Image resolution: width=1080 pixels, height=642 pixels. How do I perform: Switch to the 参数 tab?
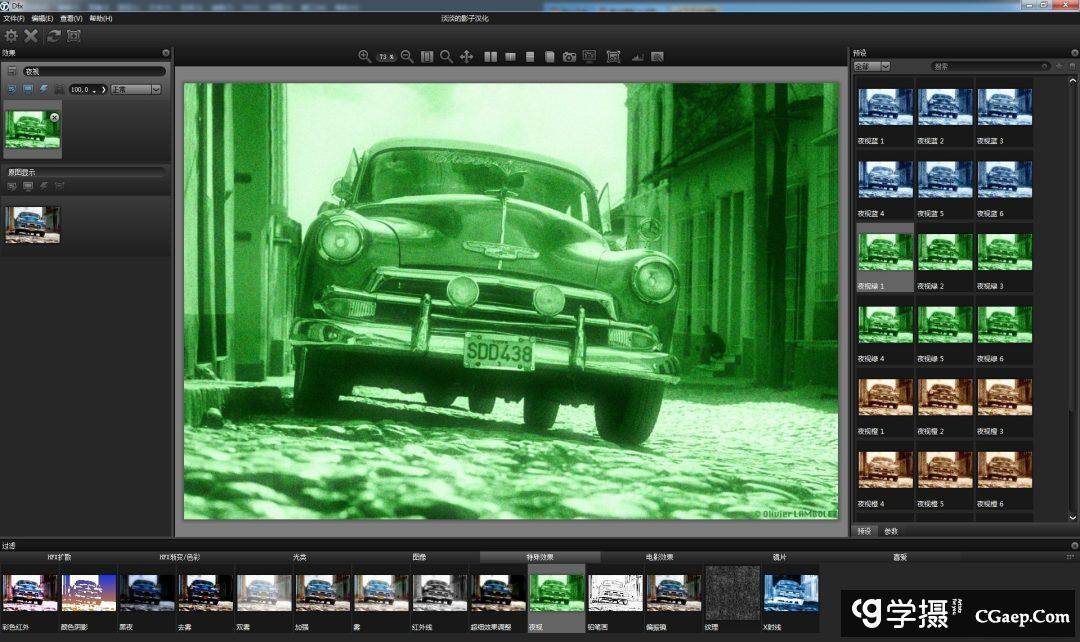[891, 531]
